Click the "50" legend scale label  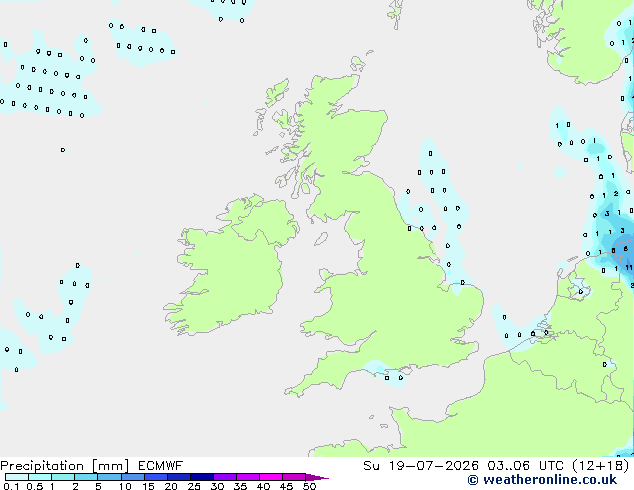pos(309,486)
